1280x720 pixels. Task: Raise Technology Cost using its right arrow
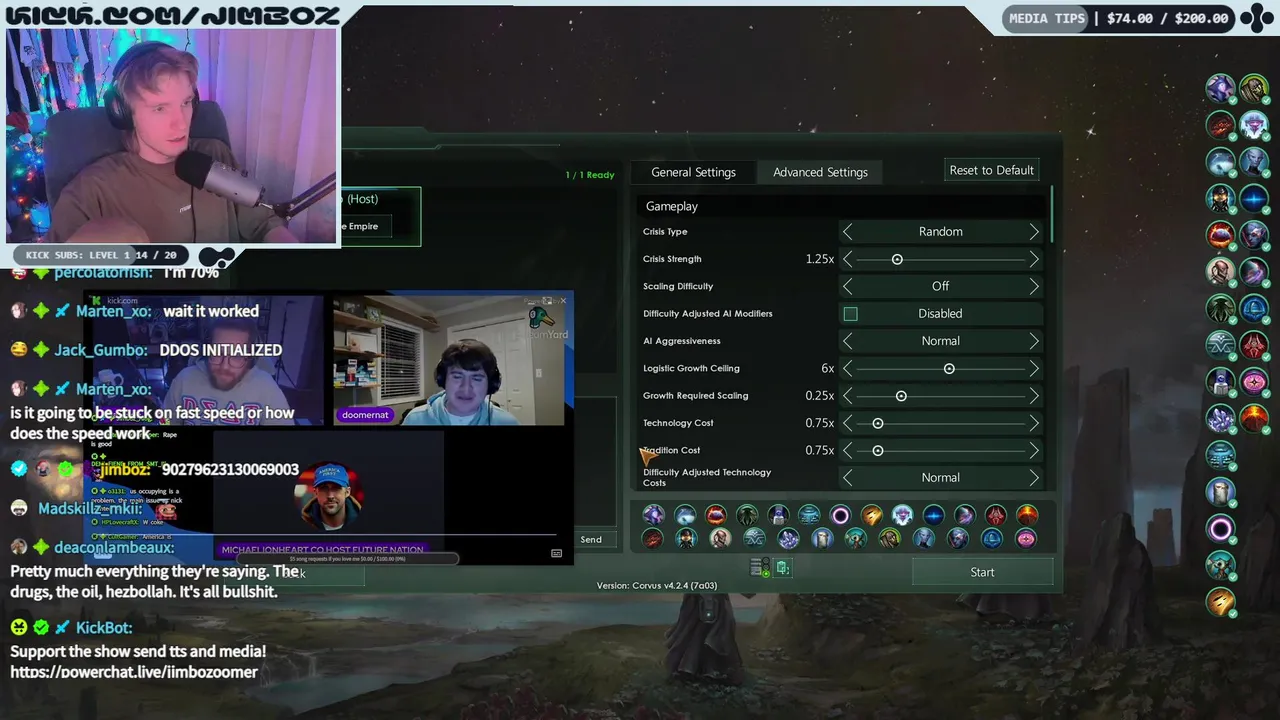(1034, 423)
